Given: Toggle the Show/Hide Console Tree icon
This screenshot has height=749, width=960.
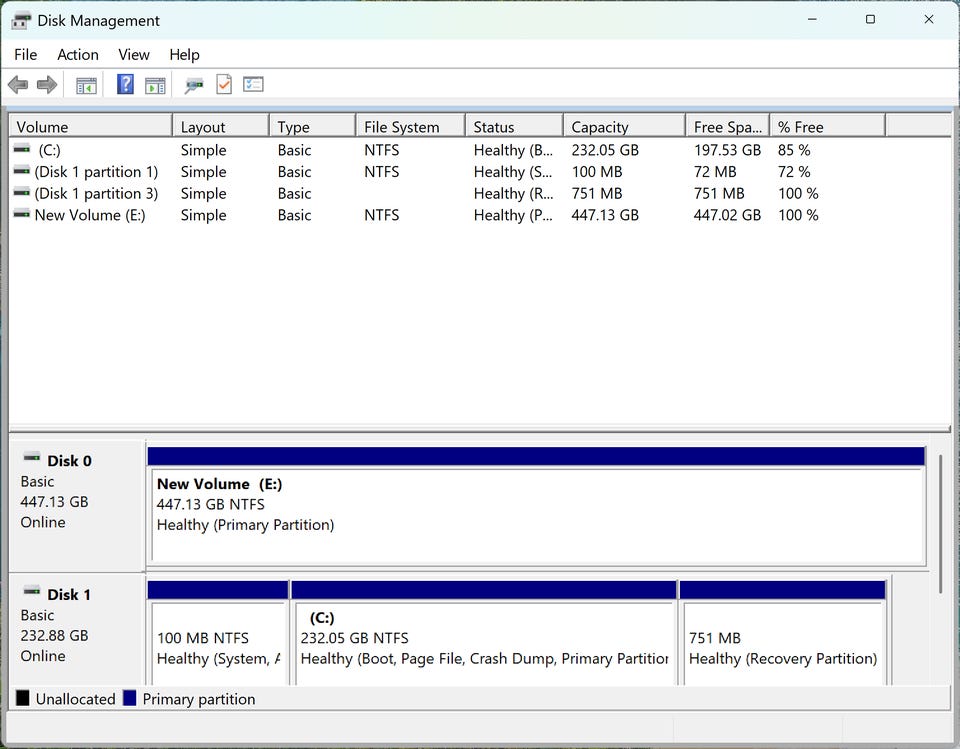Looking at the screenshot, I should pos(87,85).
